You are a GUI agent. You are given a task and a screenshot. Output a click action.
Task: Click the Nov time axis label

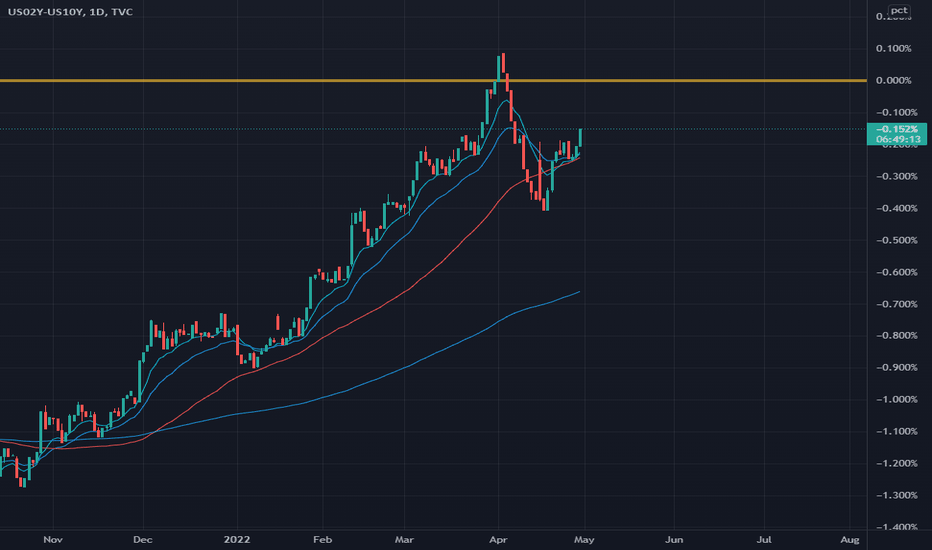tap(53, 539)
